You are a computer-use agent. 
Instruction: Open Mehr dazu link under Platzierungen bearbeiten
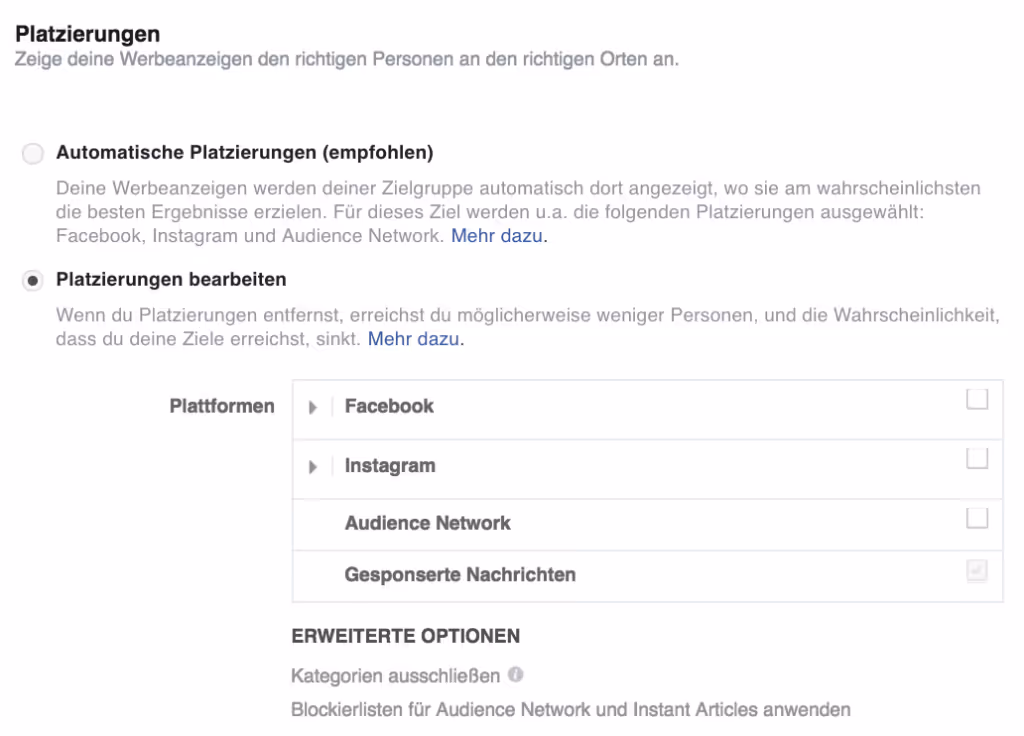415,339
